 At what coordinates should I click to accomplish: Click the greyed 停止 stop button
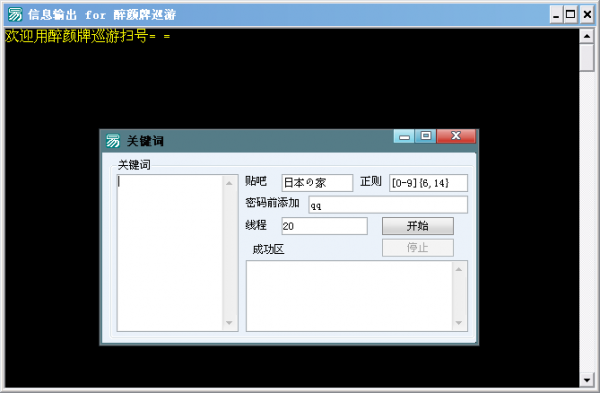point(417,248)
